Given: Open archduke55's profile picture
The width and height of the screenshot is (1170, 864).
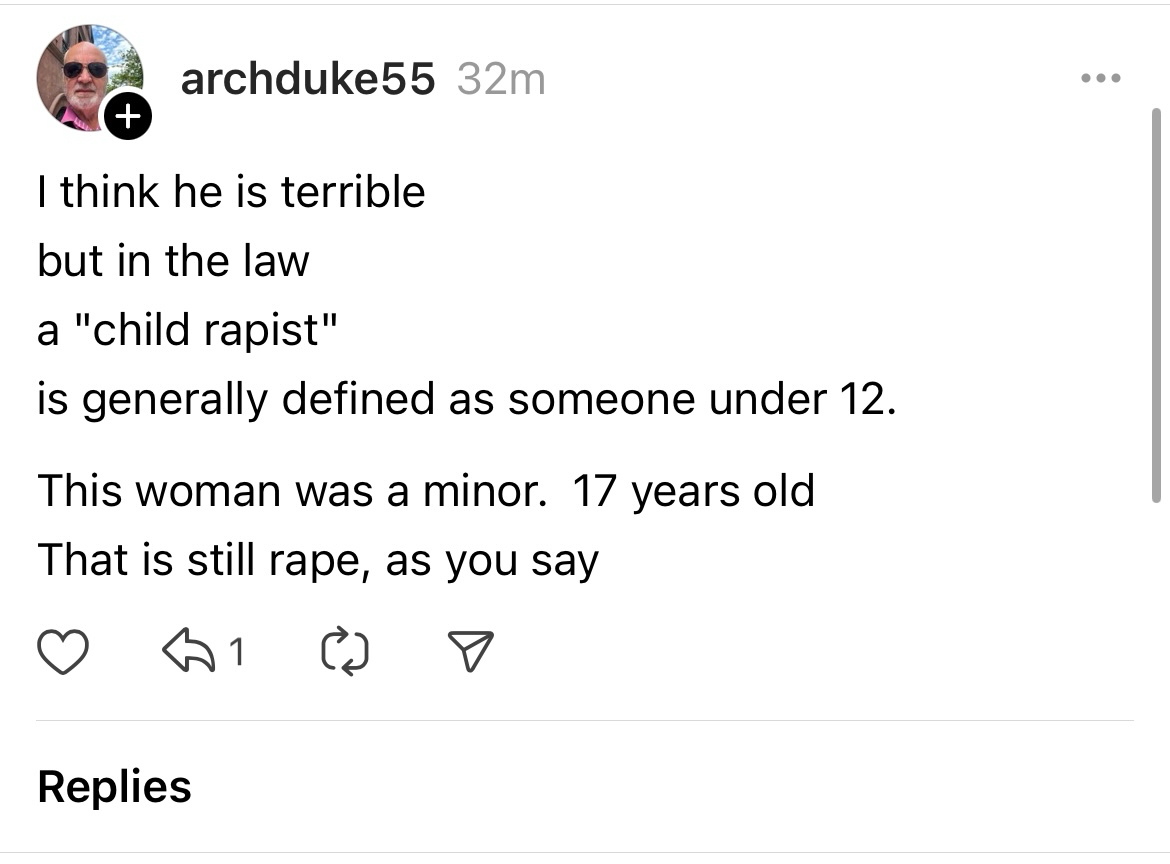Looking at the screenshot, I should pyautogui.click(x=84, y=78).
